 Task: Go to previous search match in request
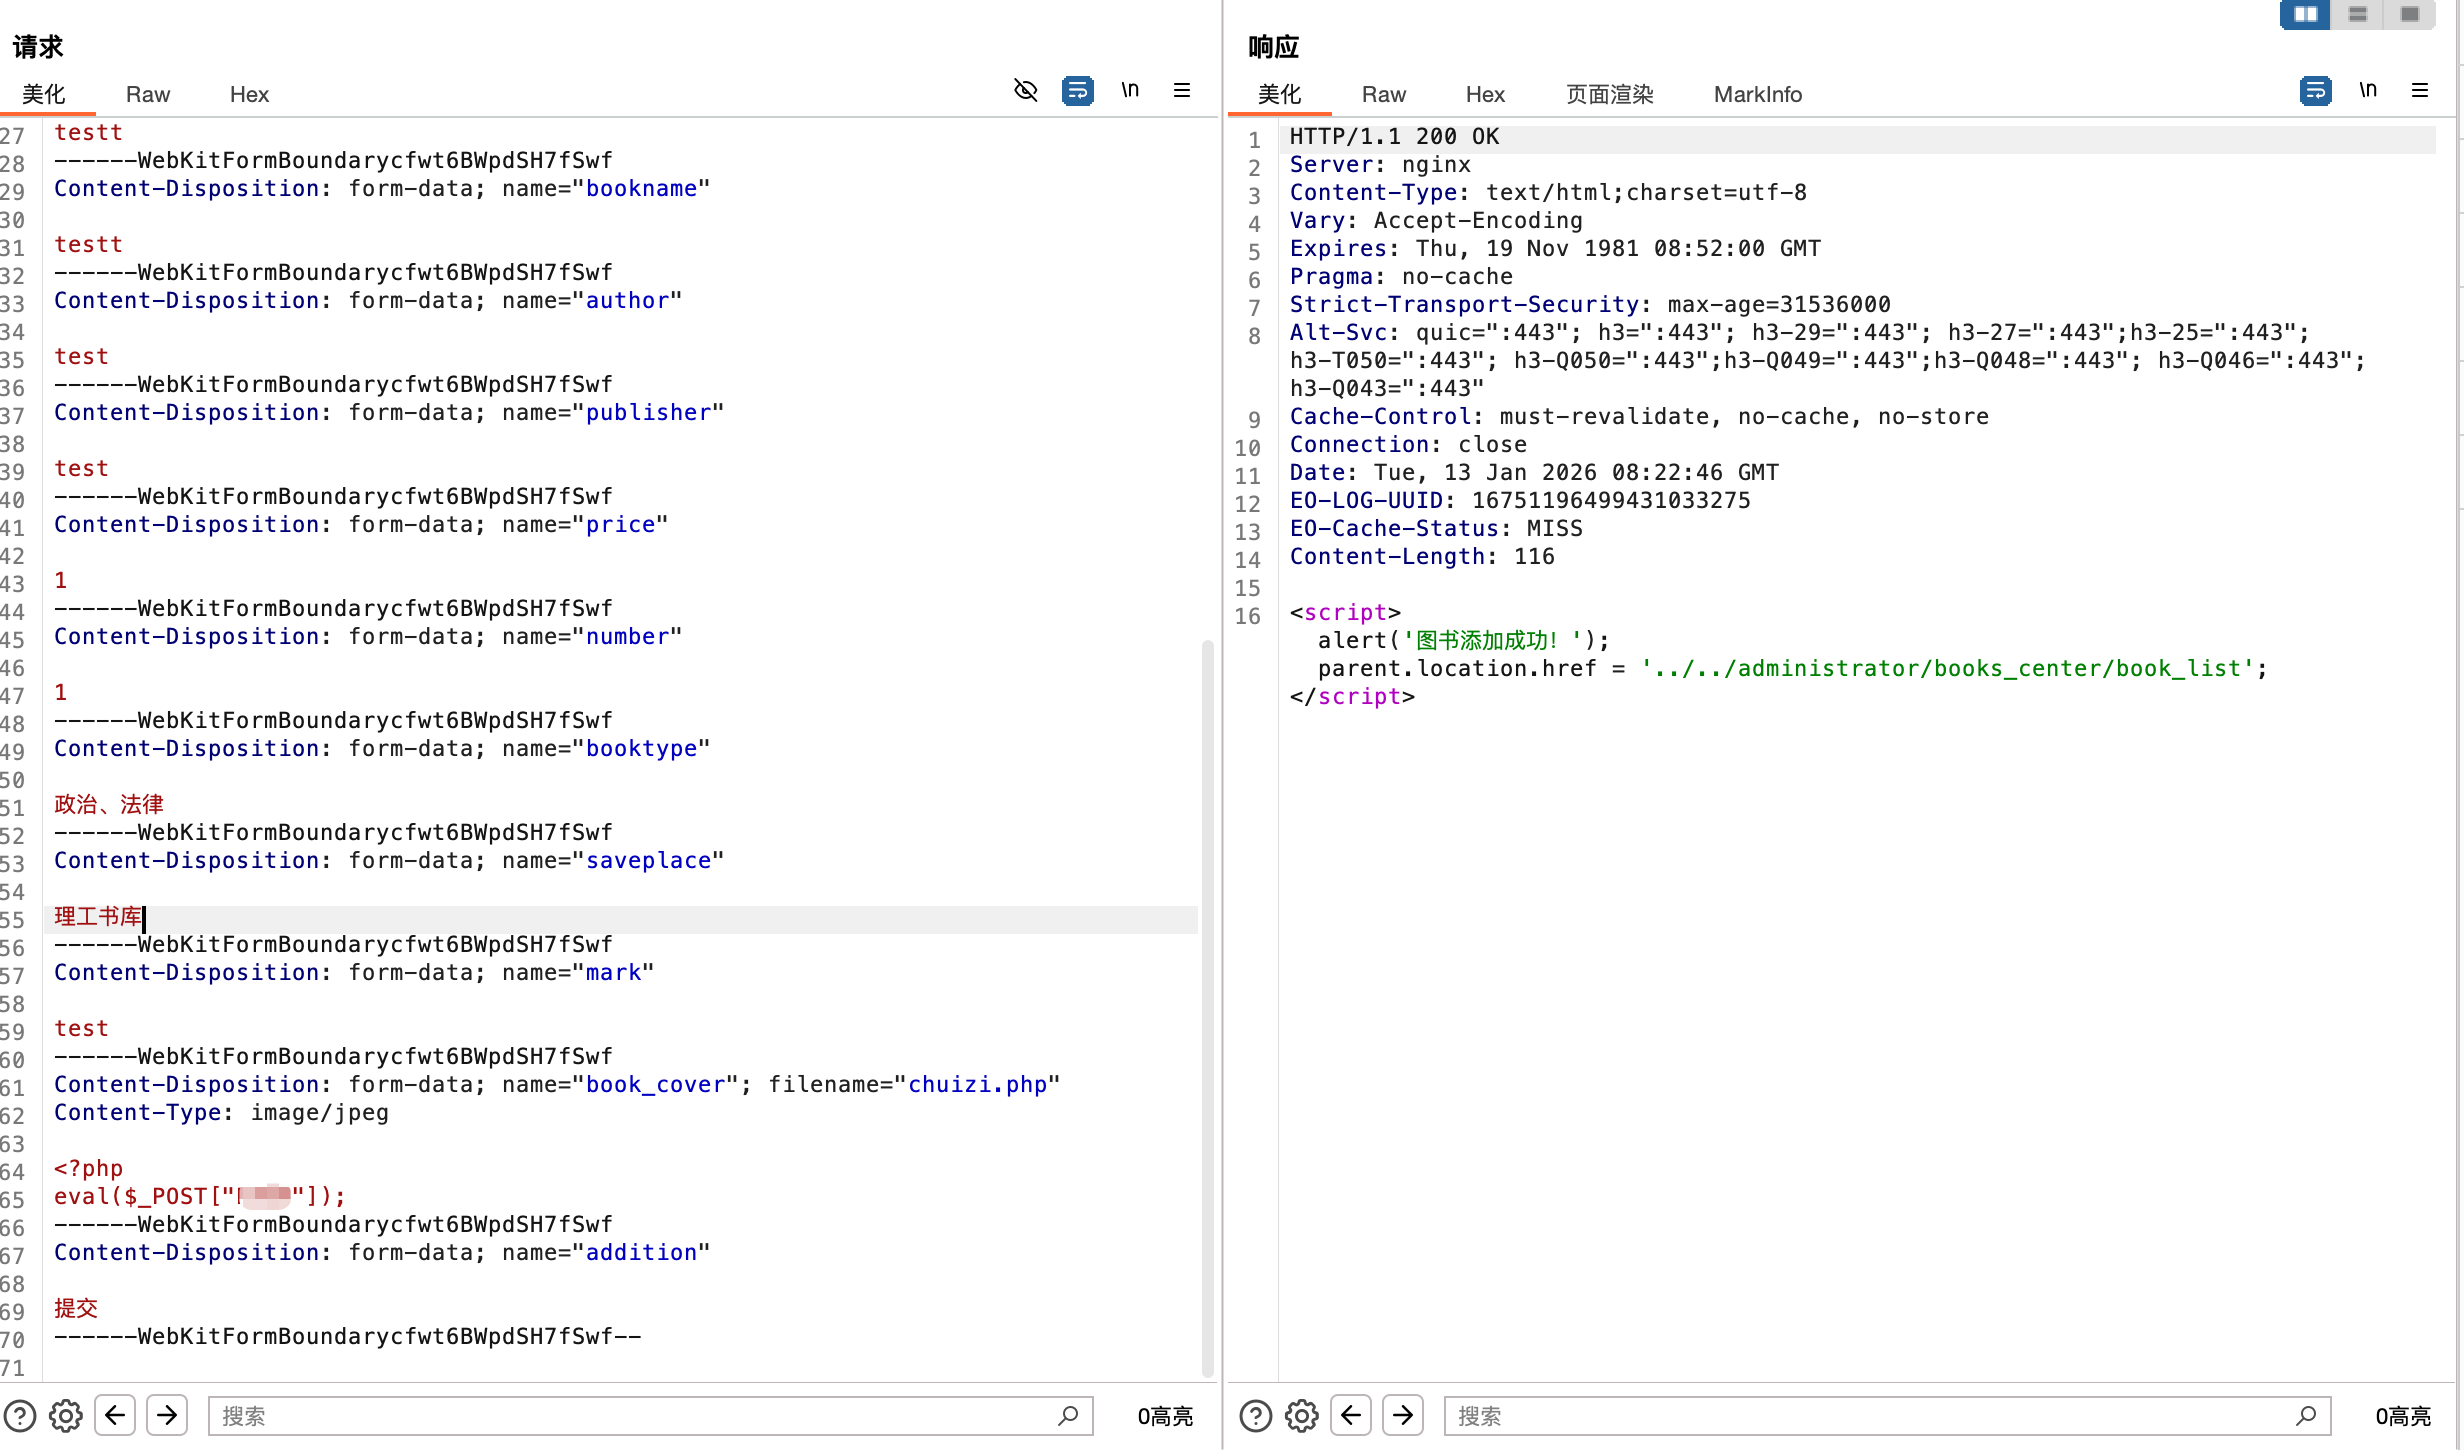click(115, 1416)
